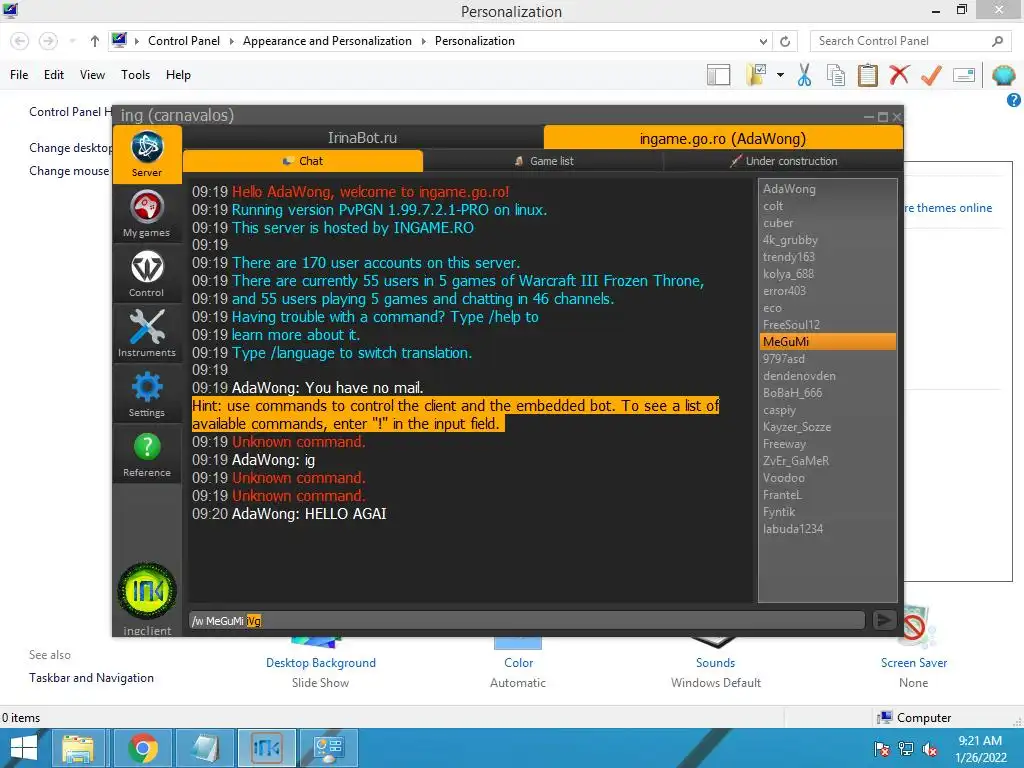Click the themes online link

(948, 208)
